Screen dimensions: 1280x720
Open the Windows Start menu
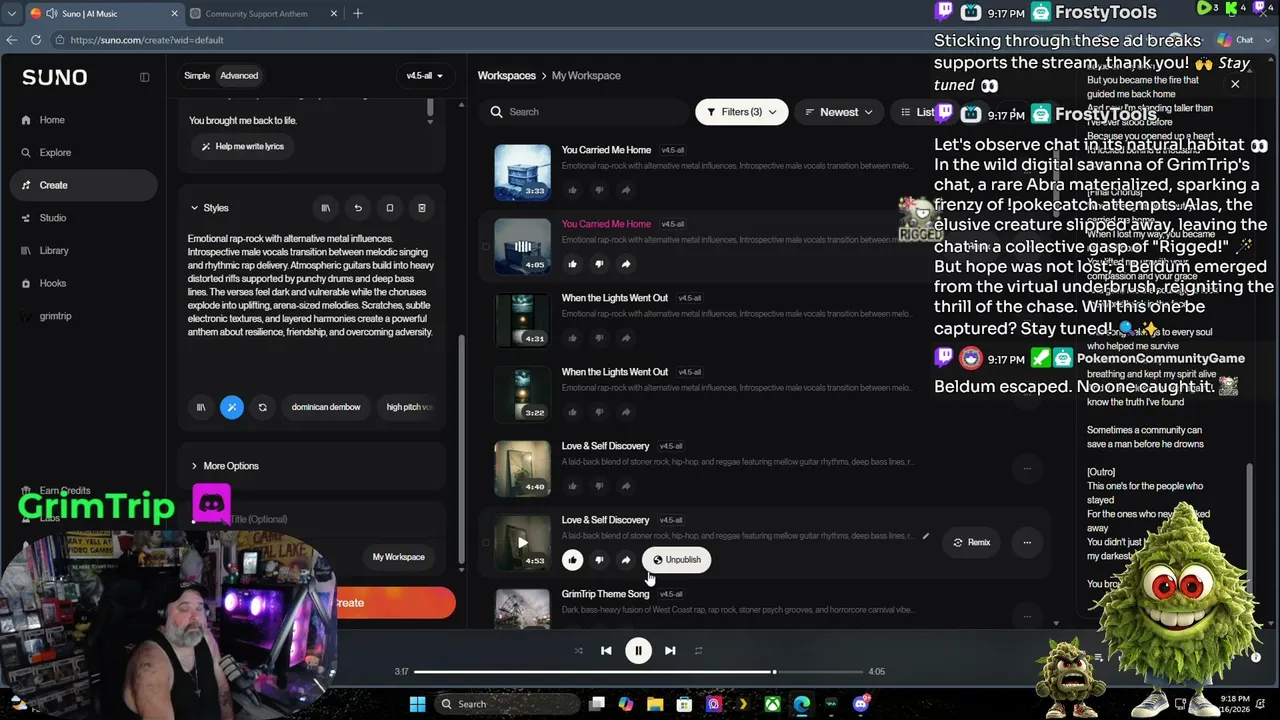[417, 704]
